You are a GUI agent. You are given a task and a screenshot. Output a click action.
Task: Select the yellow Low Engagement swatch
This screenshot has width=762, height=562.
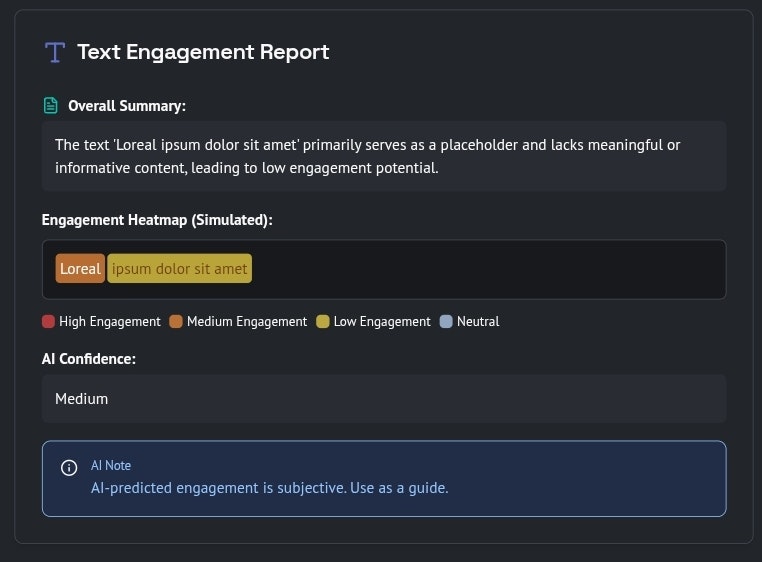point(323,322)
